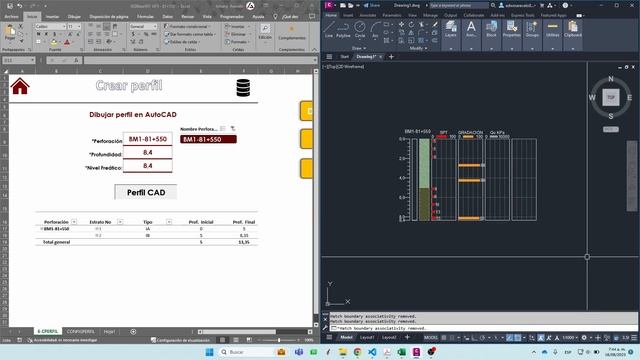Click the Move tool in AutoCAD Modify panel

click(x=402, y=24)
